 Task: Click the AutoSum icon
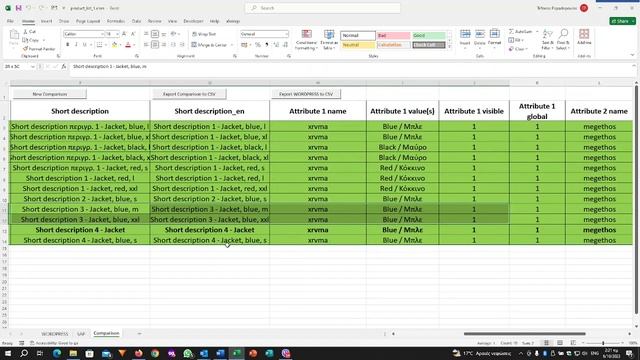[511, 31]
